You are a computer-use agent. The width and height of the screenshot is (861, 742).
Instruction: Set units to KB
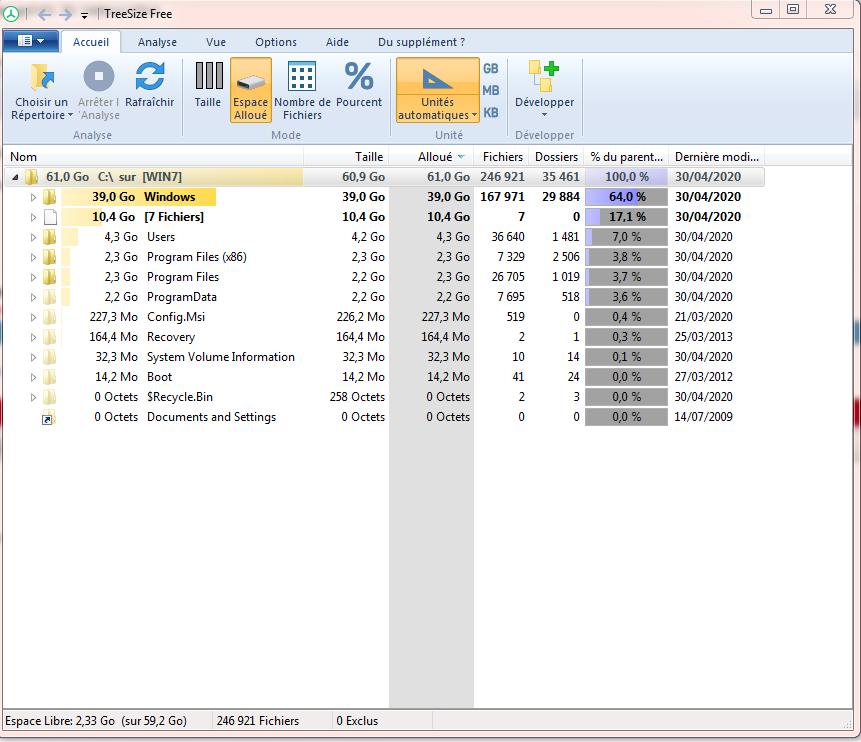[x=491, y=113]
